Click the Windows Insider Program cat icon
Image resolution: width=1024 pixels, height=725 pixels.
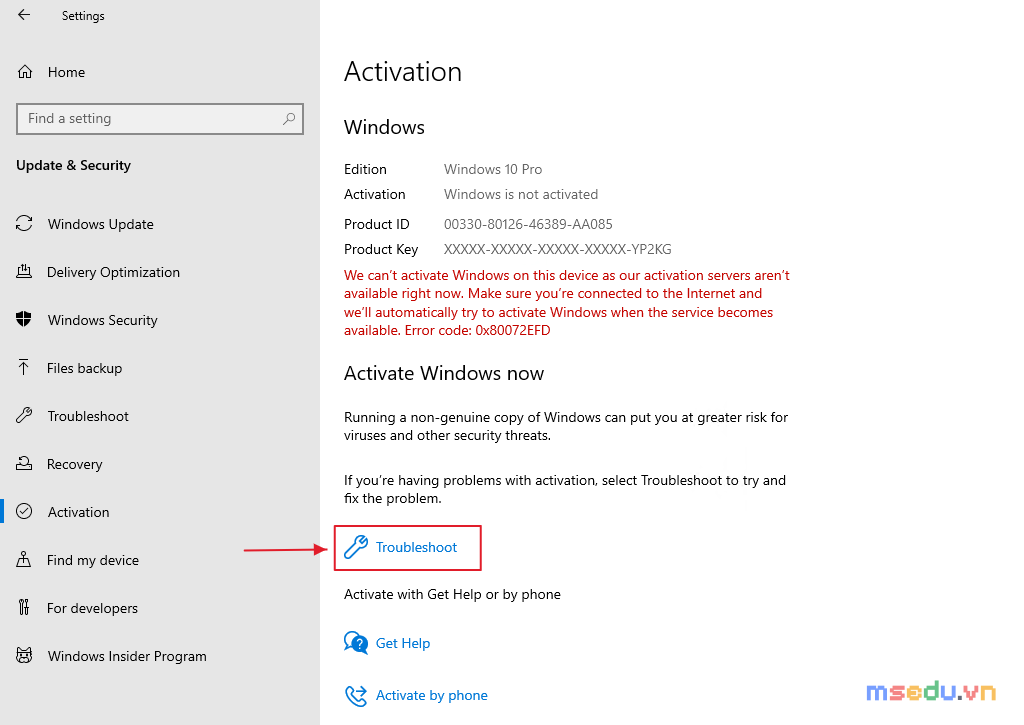tap(24, 656)
